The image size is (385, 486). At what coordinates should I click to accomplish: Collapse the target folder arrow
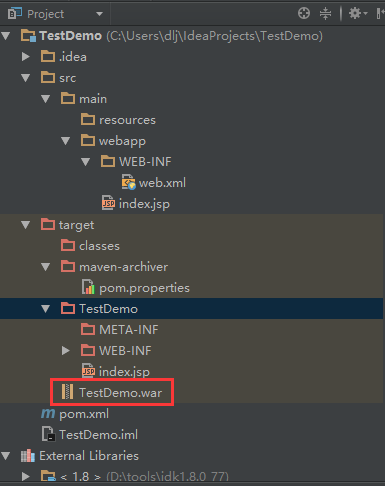[x=26, y=225]
